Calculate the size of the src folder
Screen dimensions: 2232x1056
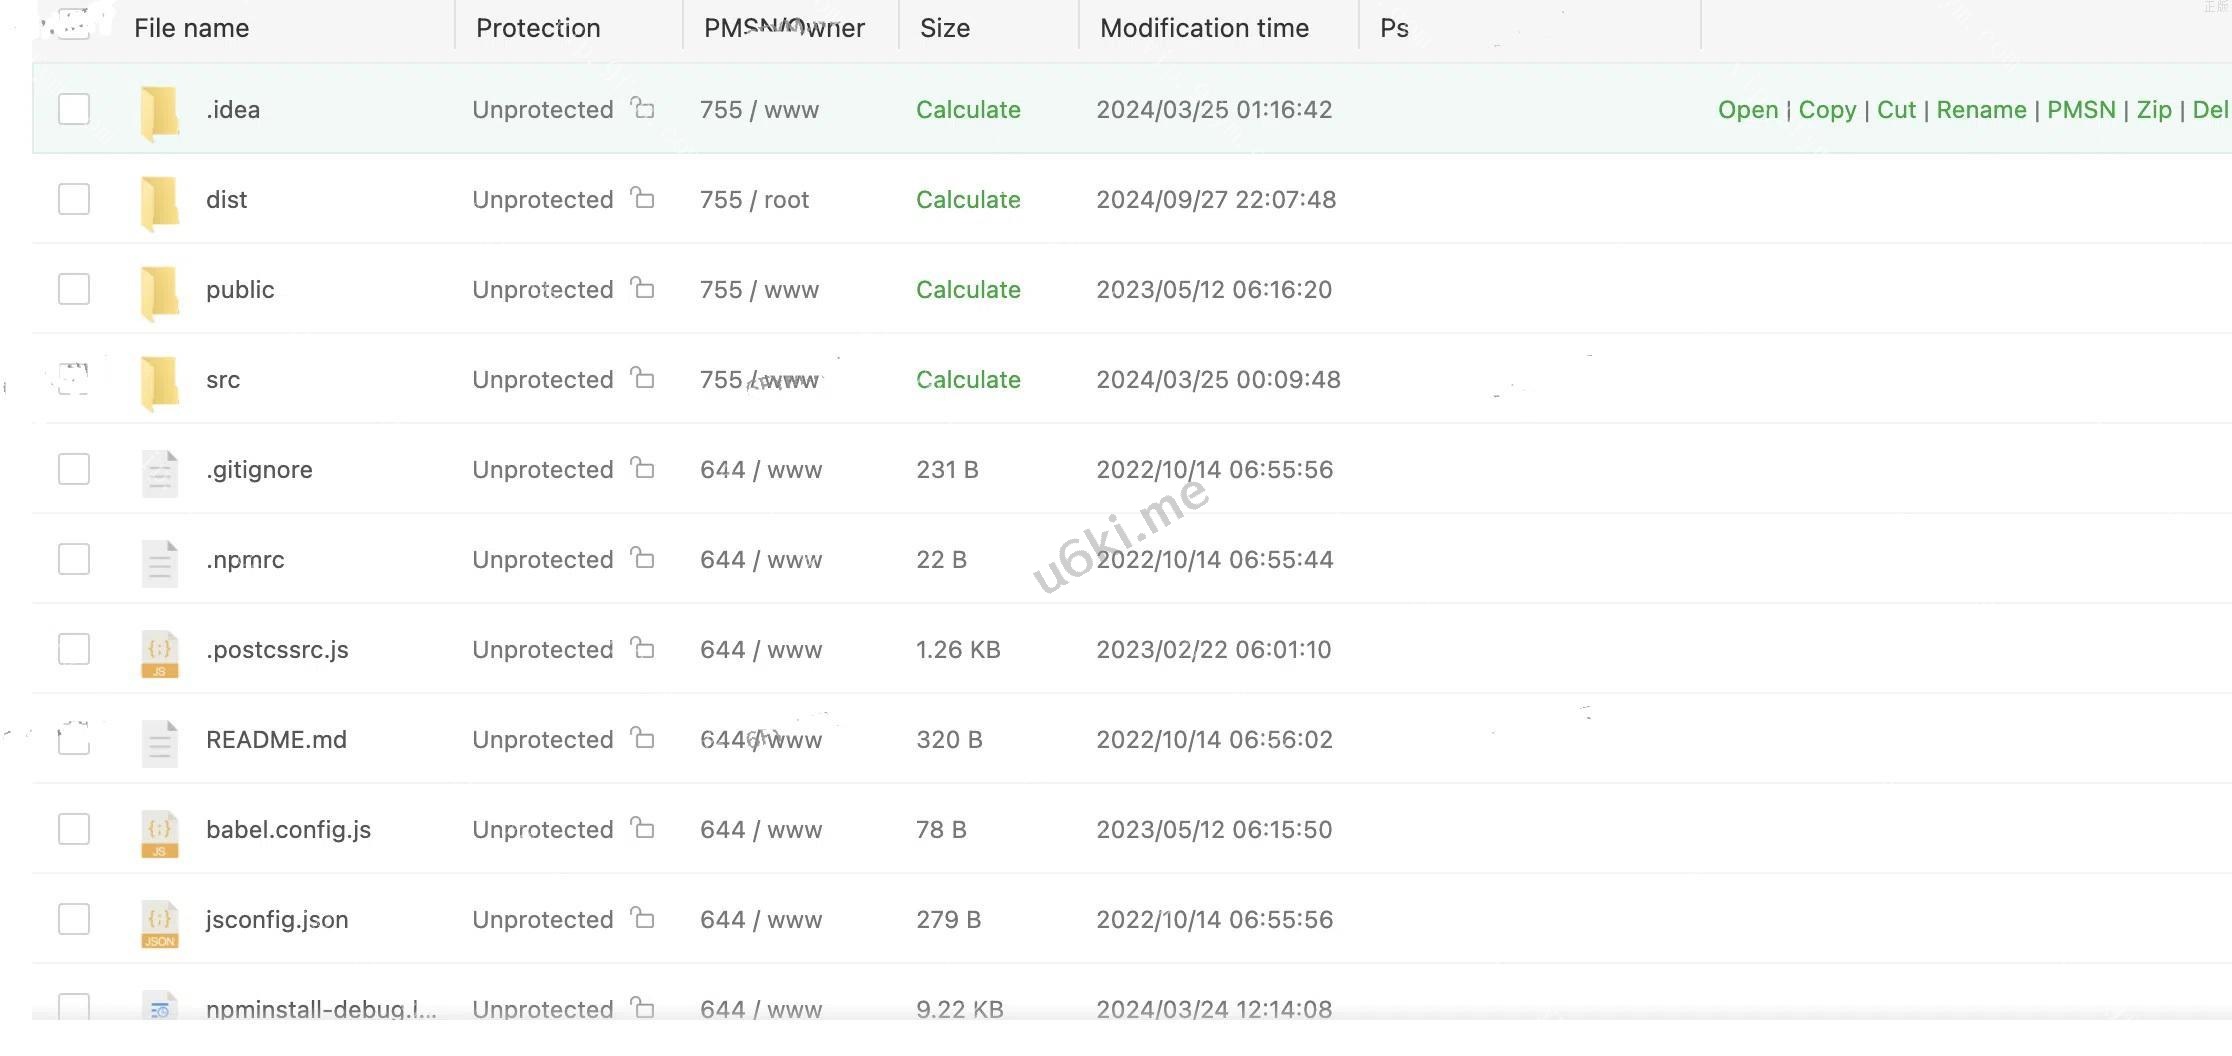[968, 380]
